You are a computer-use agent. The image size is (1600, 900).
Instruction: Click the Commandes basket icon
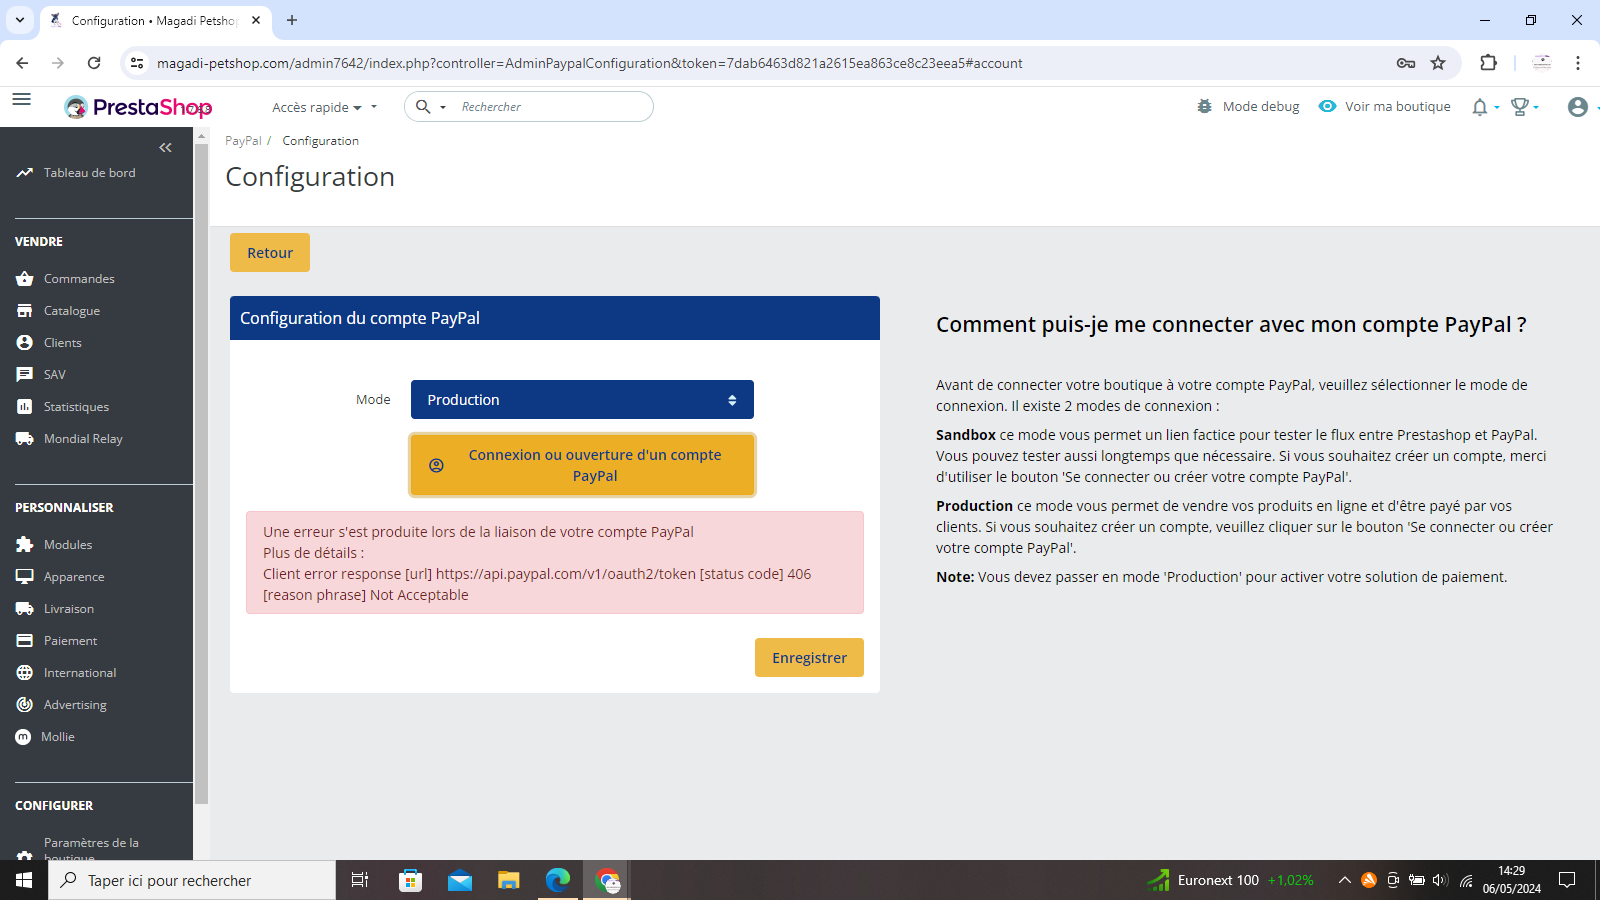25,279
